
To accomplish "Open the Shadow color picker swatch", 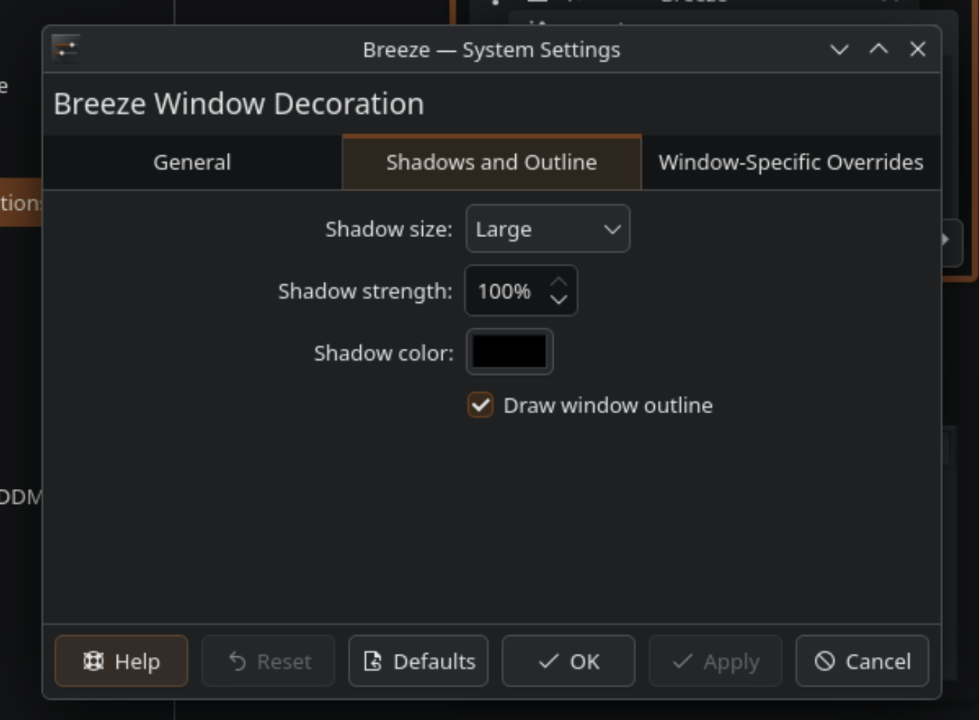I will [510, 352].
